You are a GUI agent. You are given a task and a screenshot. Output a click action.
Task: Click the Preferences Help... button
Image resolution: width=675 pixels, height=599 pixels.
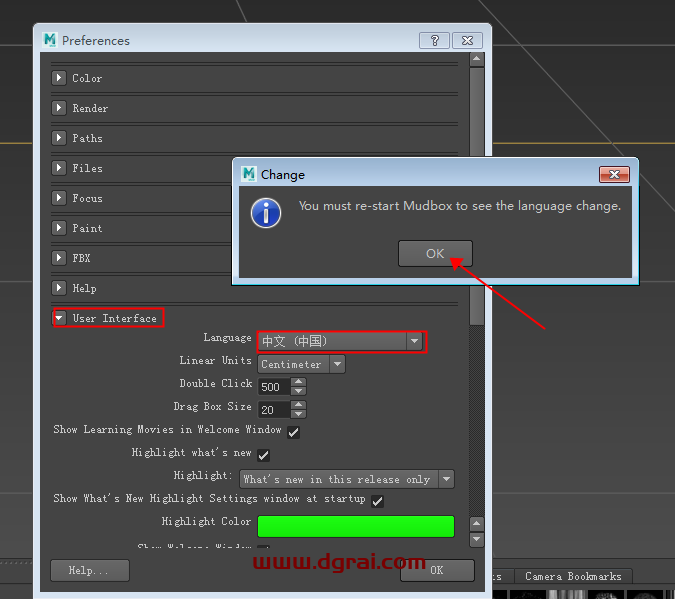click(x=90, y=570)
